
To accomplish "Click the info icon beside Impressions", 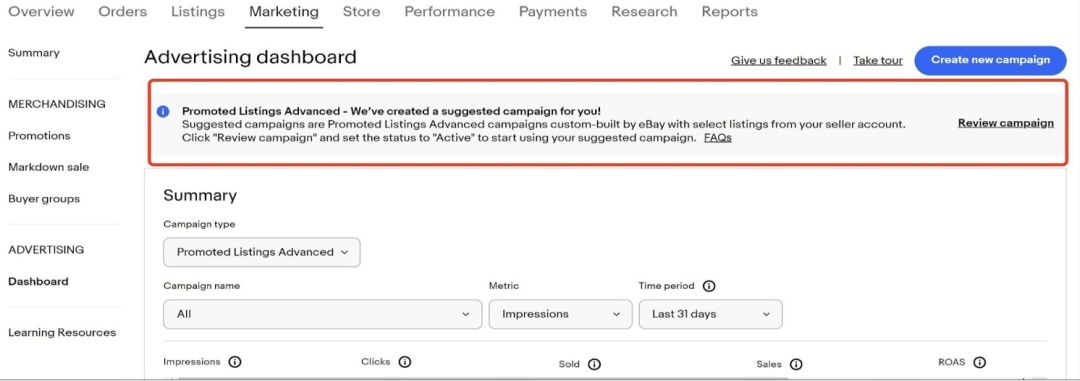I will [235, 362].
